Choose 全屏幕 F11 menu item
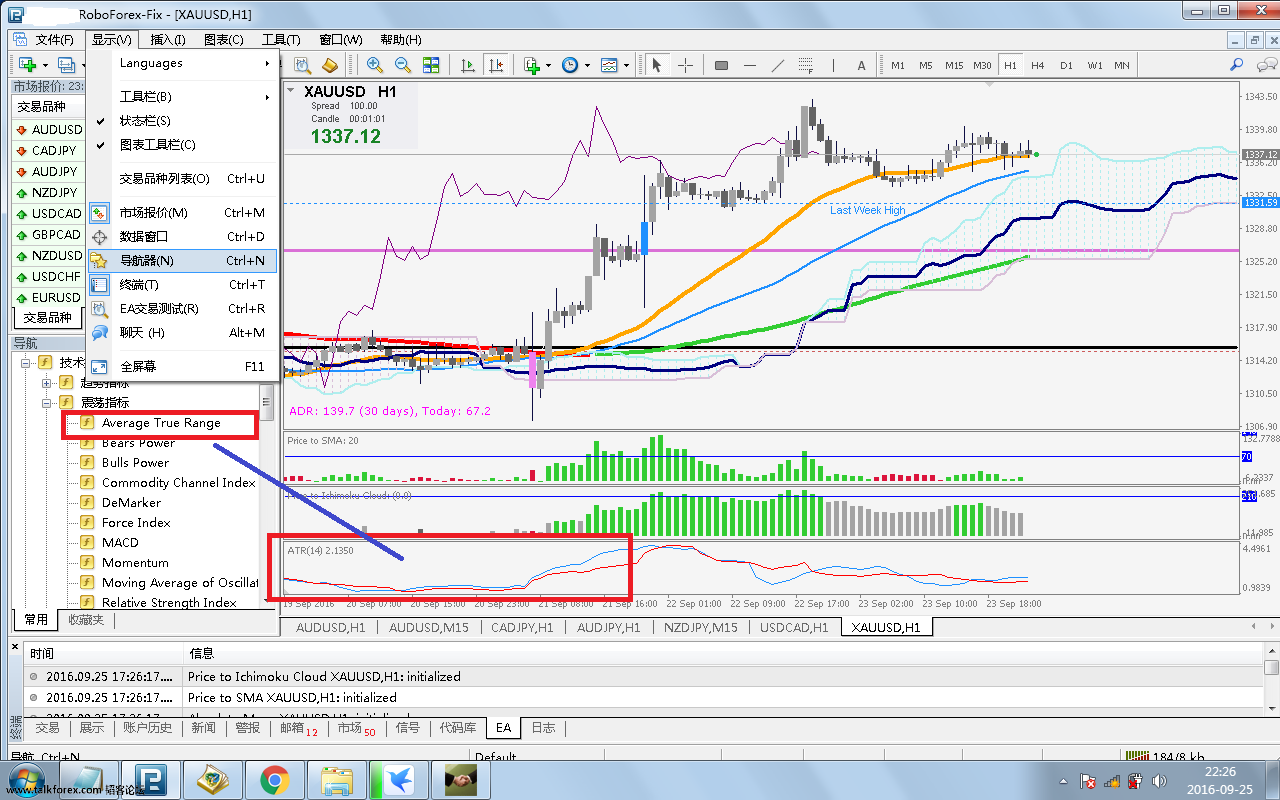Screen dimensions: 1280x800 182,367
